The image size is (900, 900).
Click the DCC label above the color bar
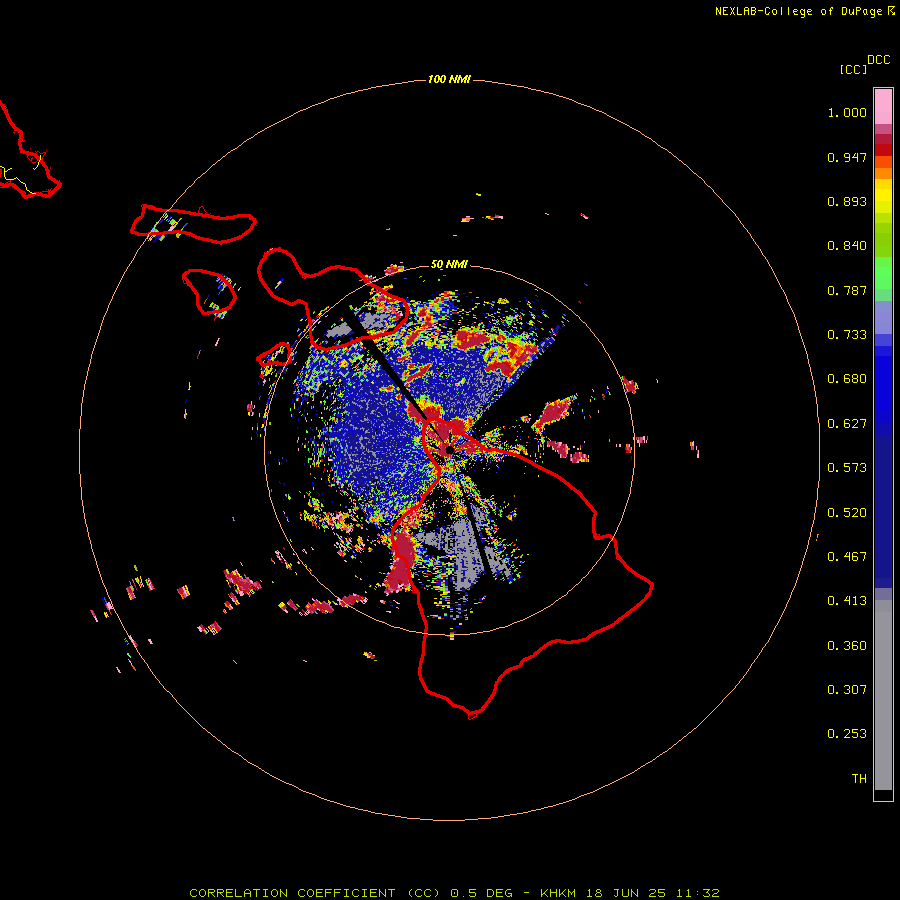(x=879, y=60)
